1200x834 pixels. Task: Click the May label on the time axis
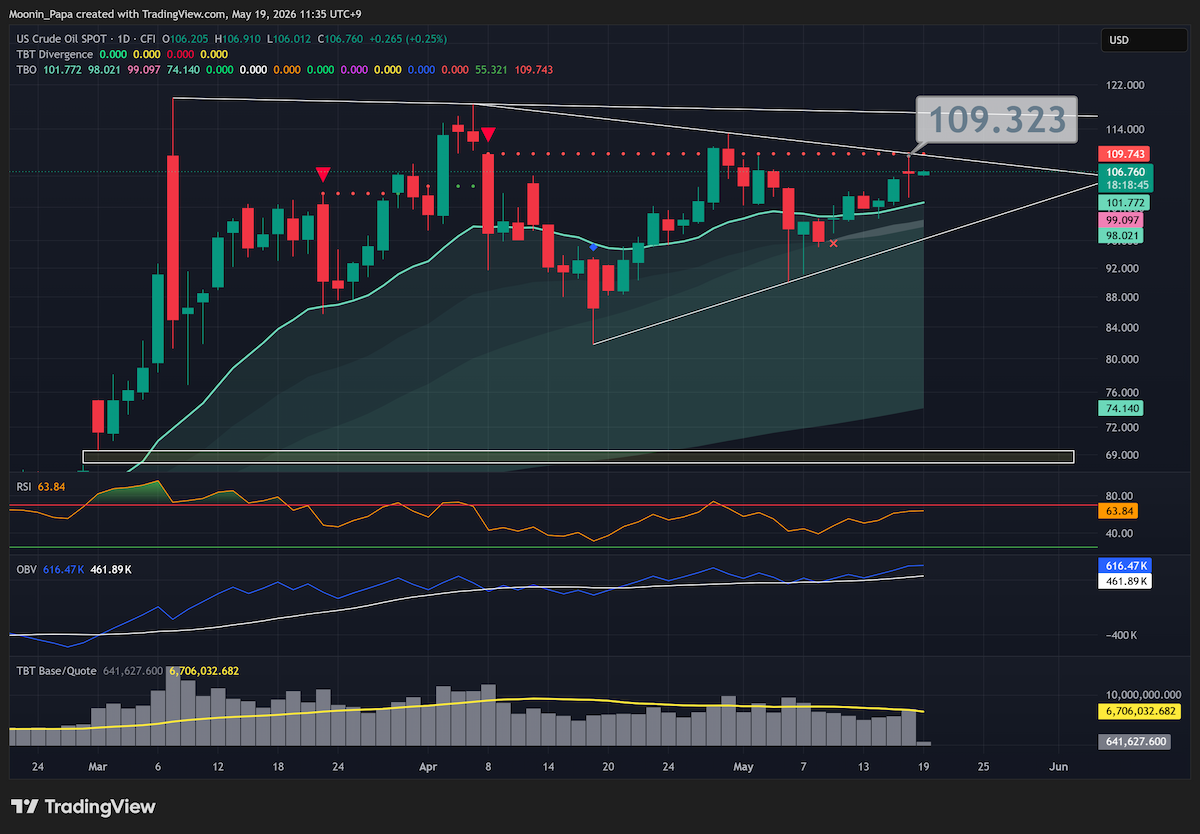[x=742, y=767]
